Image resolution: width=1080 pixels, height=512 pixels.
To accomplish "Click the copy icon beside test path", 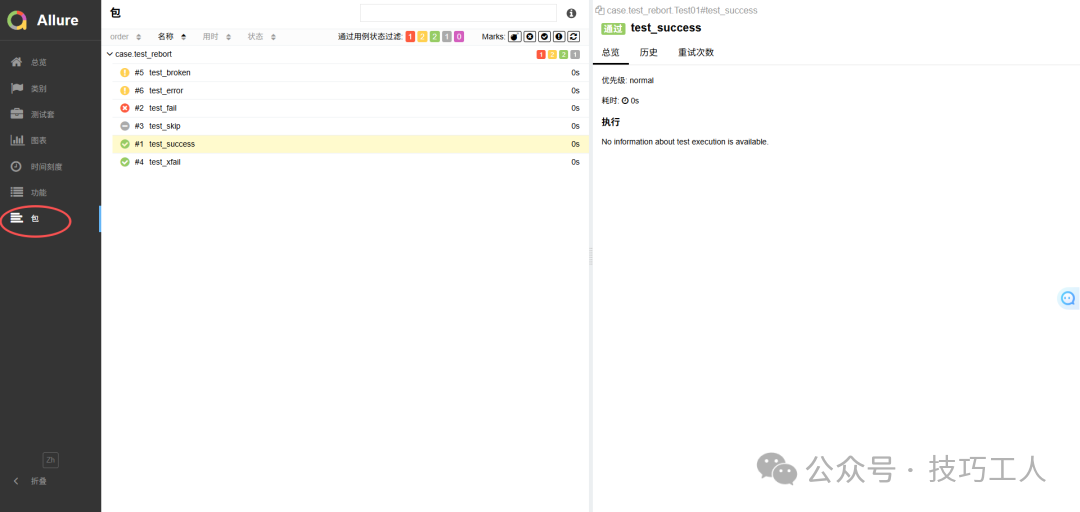I will (x=599, y=10).
